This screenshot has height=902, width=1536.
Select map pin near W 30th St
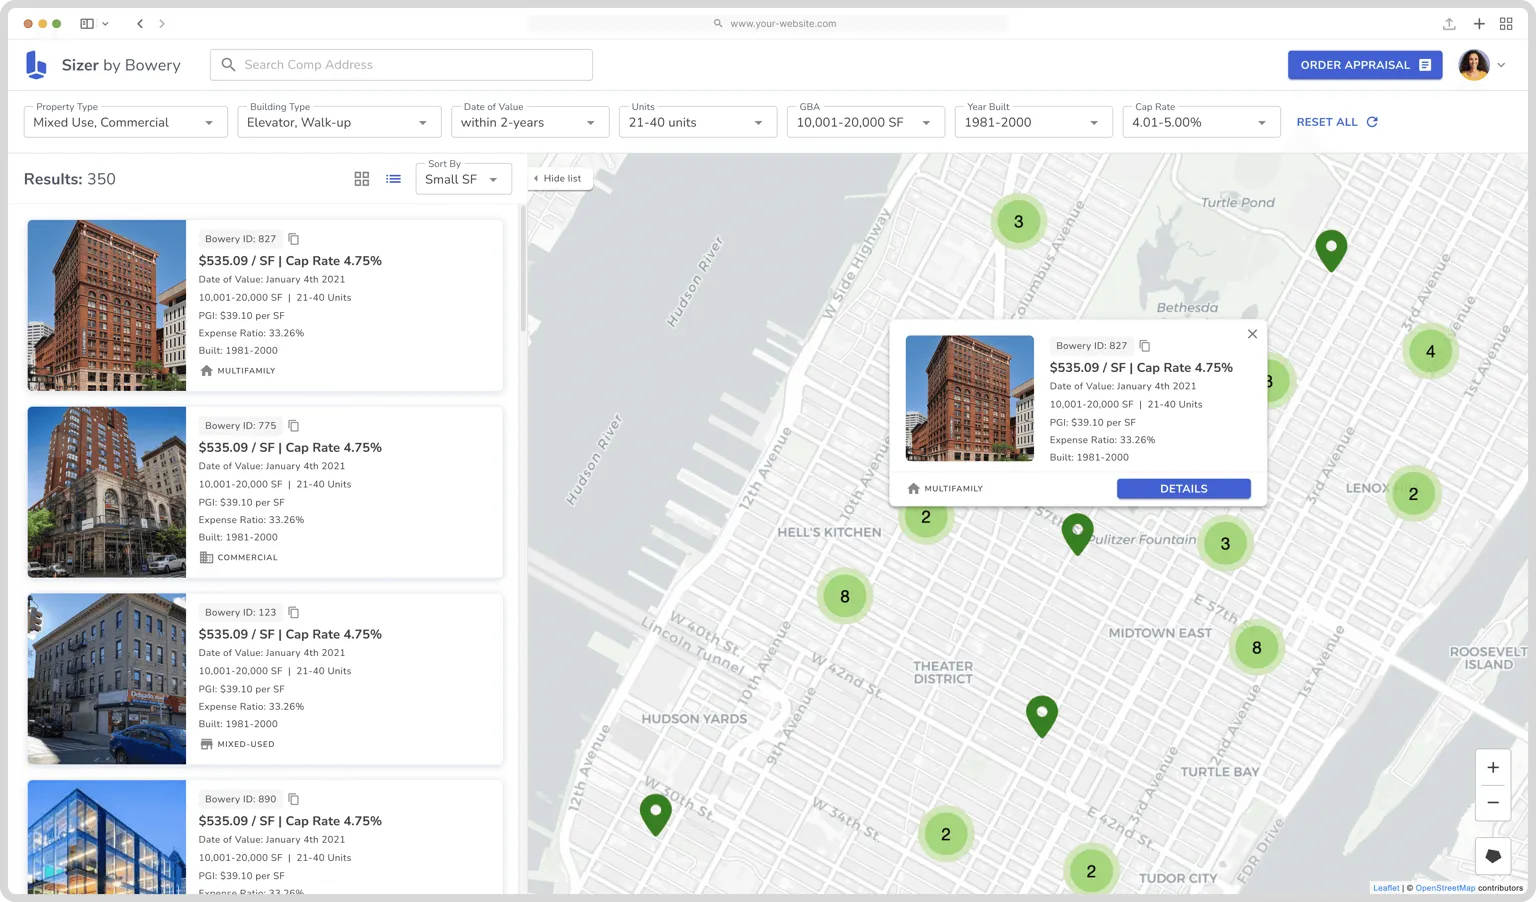coord(655,815)
